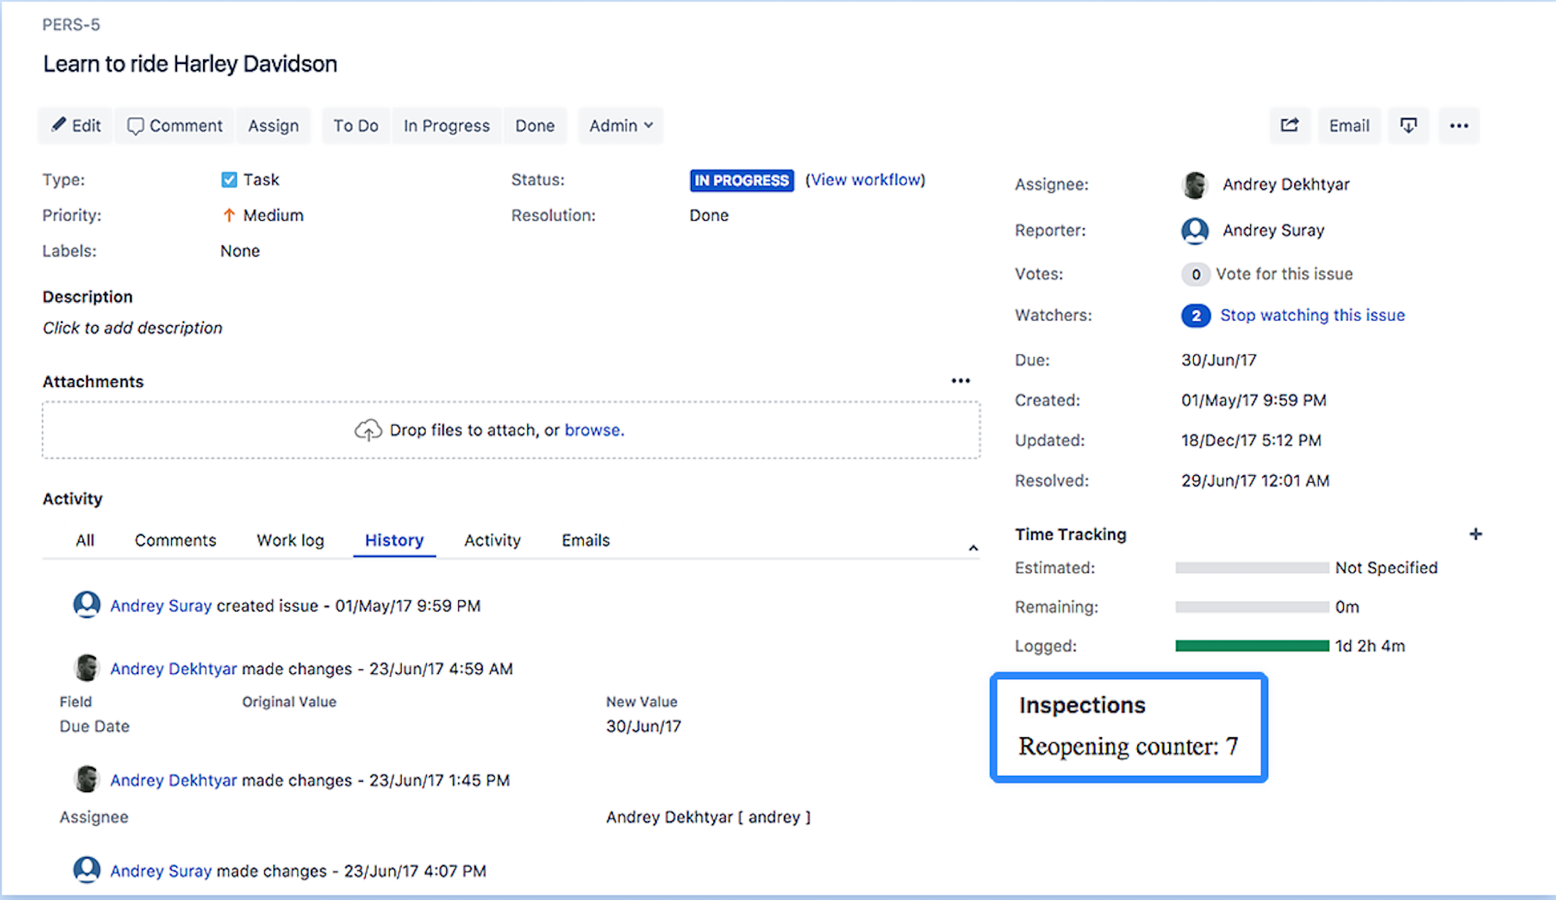Open the Attachments options ellipsis
This screenshot has height=900, width=1556.
click(961, 381)
